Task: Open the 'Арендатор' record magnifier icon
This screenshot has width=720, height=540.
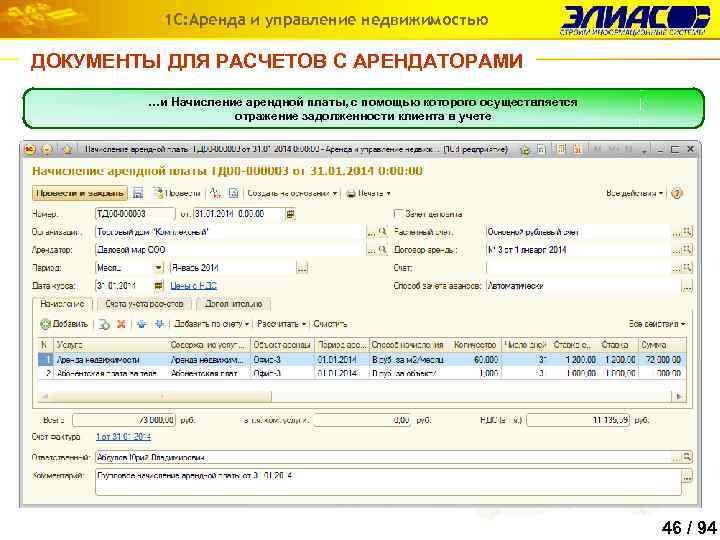Action: (x=382, y=250)
